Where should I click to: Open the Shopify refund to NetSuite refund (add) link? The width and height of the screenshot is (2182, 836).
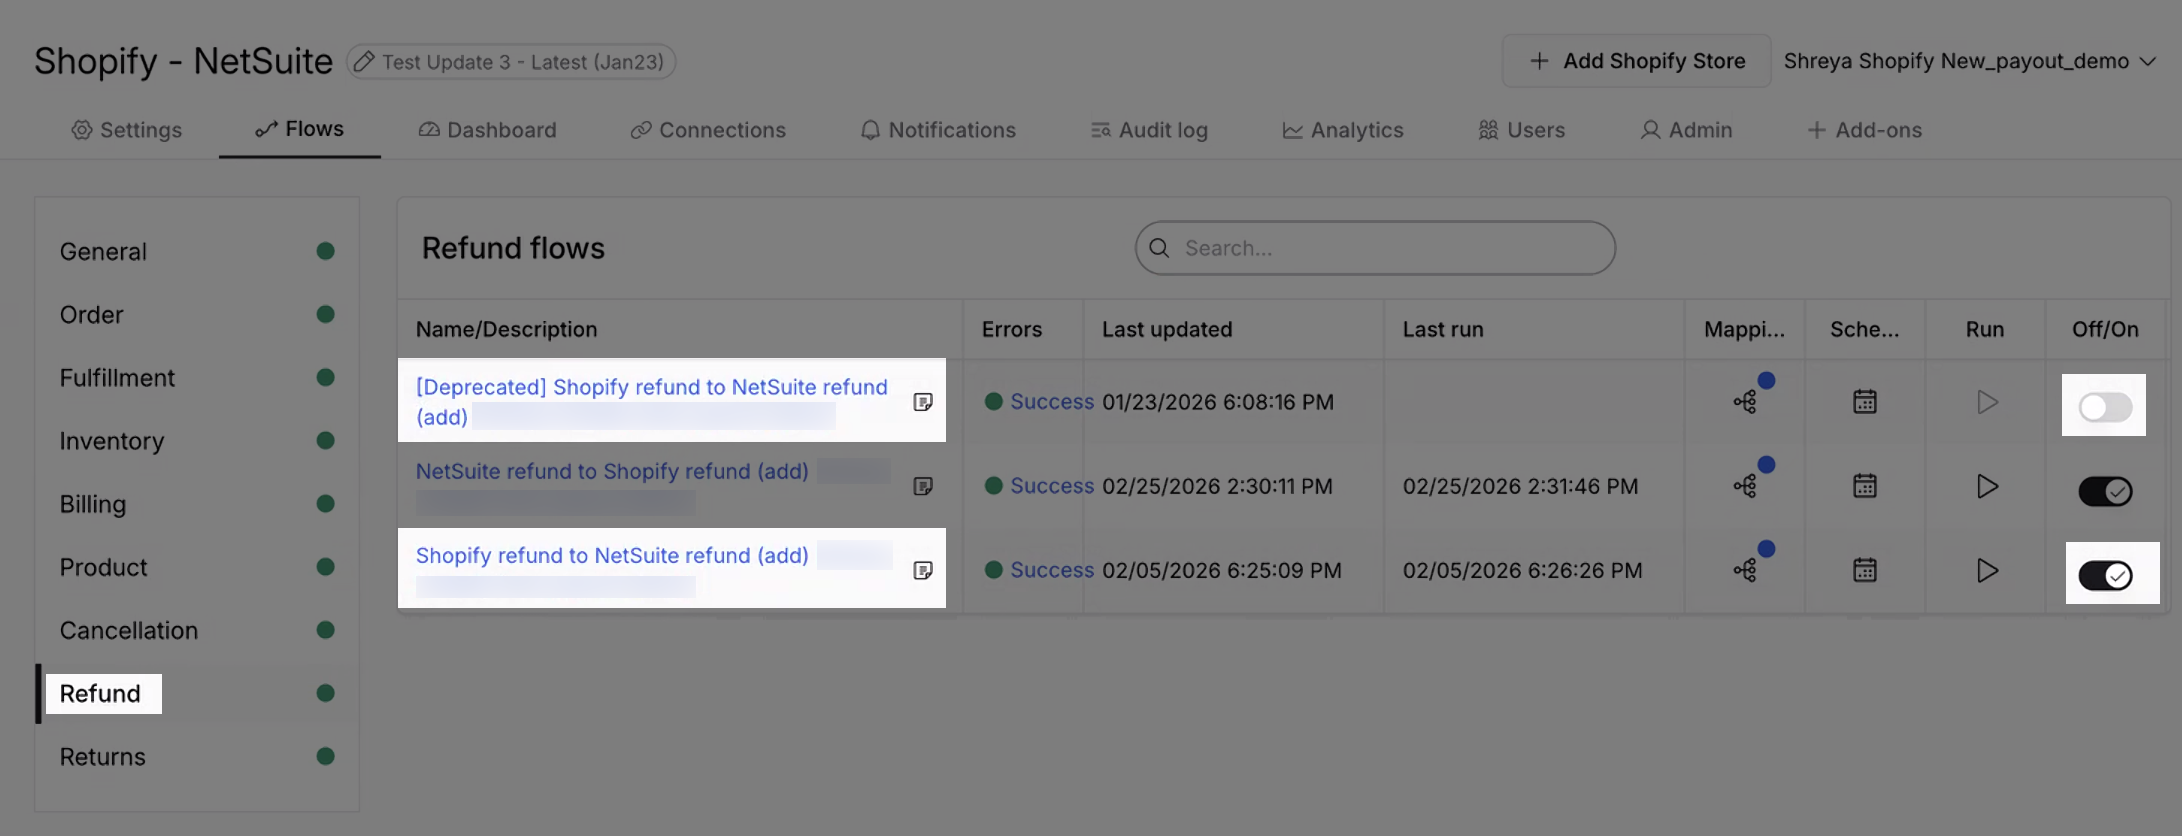coord(612,555)
